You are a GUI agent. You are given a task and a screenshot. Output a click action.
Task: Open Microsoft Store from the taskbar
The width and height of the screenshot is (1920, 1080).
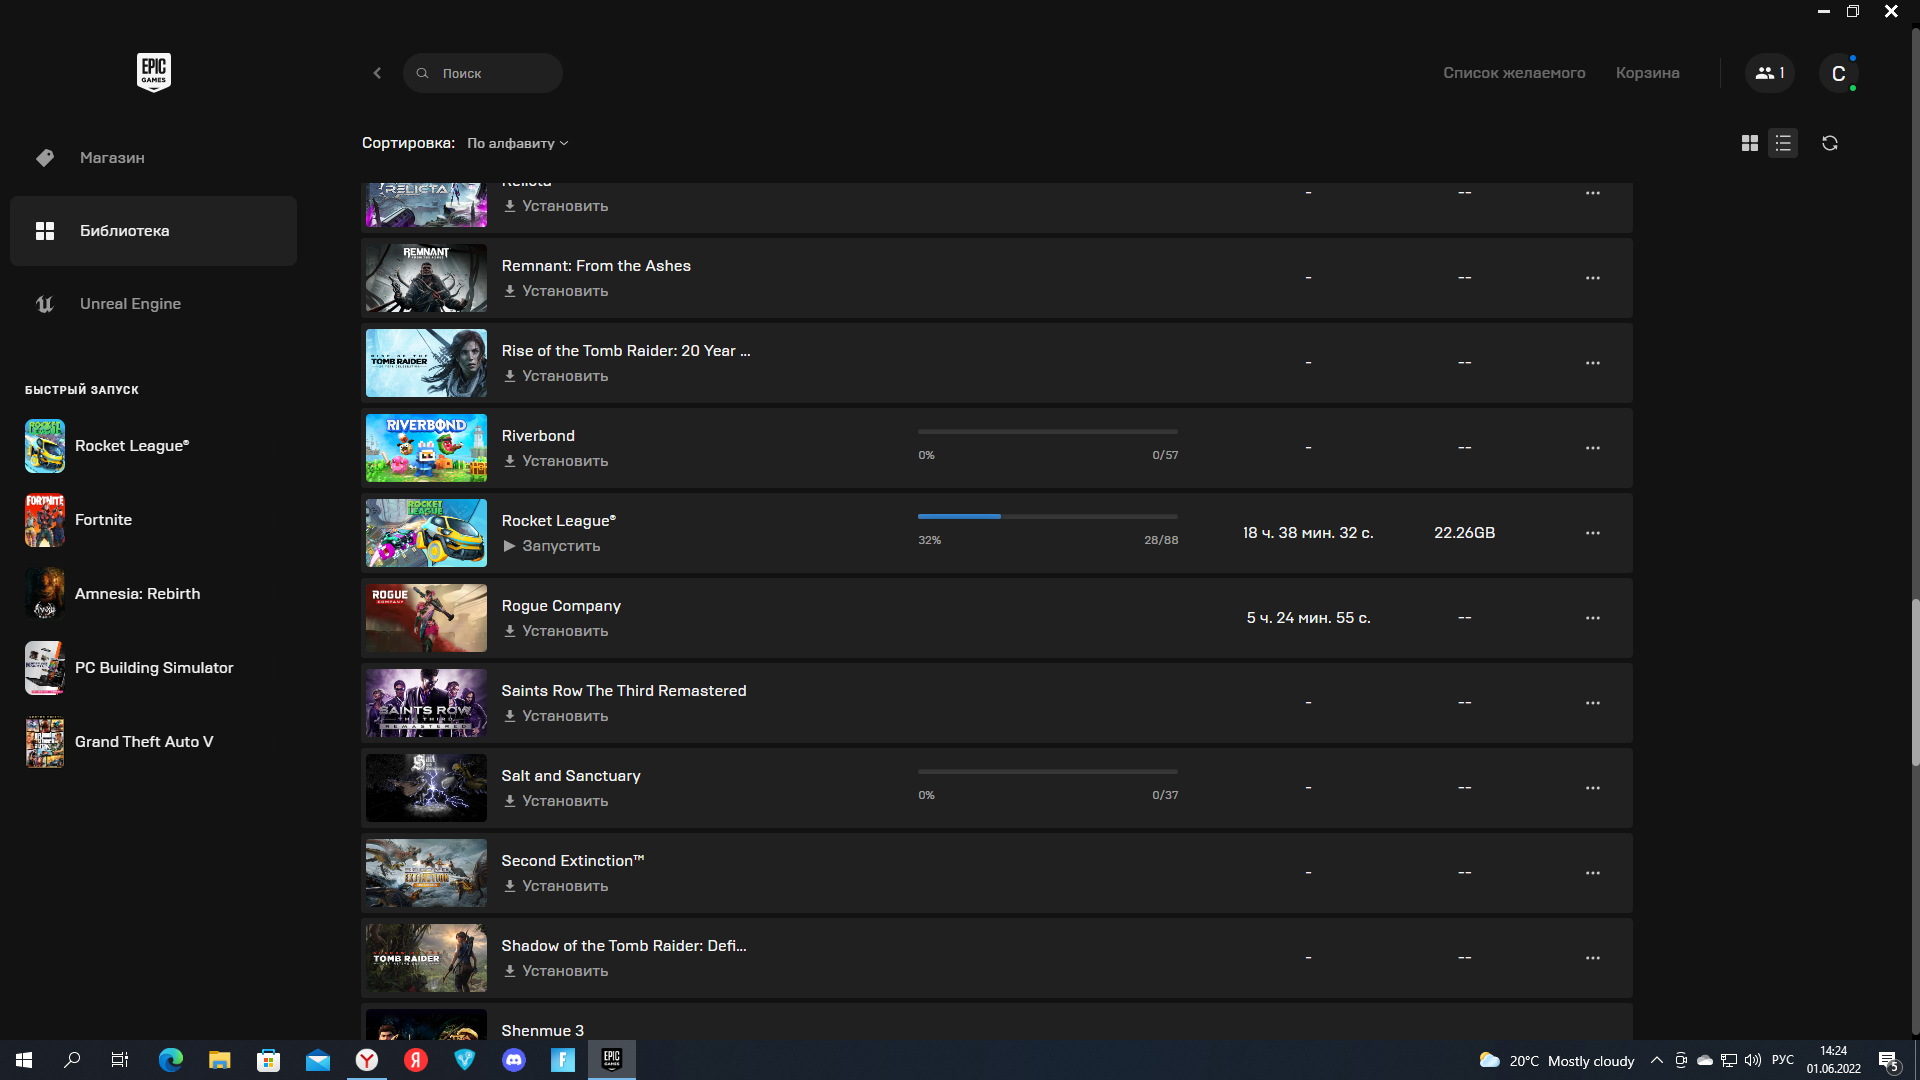269,1060
